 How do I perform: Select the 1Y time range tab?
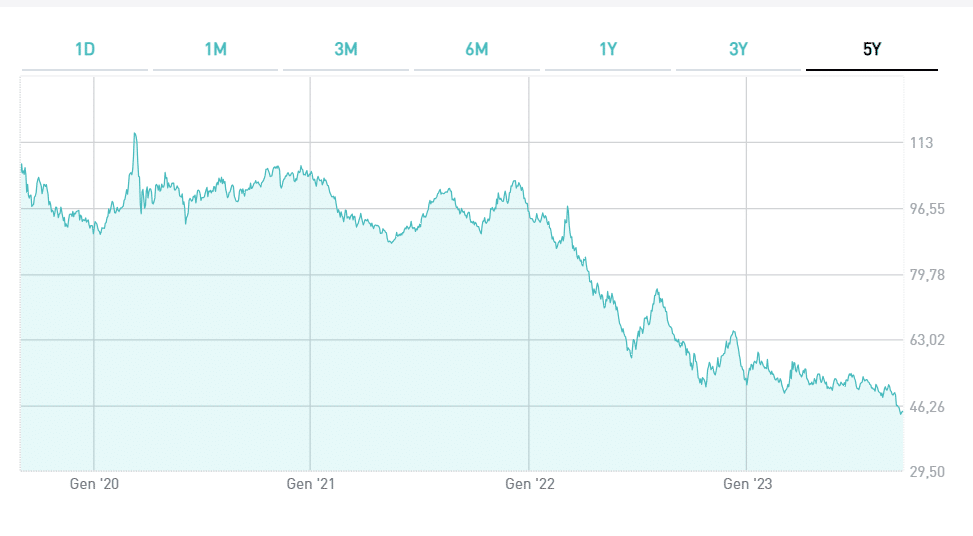(x=607, y=49)
